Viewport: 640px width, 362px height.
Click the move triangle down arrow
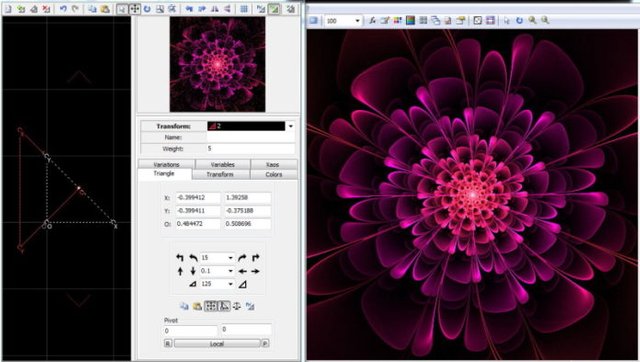point(193,271)
